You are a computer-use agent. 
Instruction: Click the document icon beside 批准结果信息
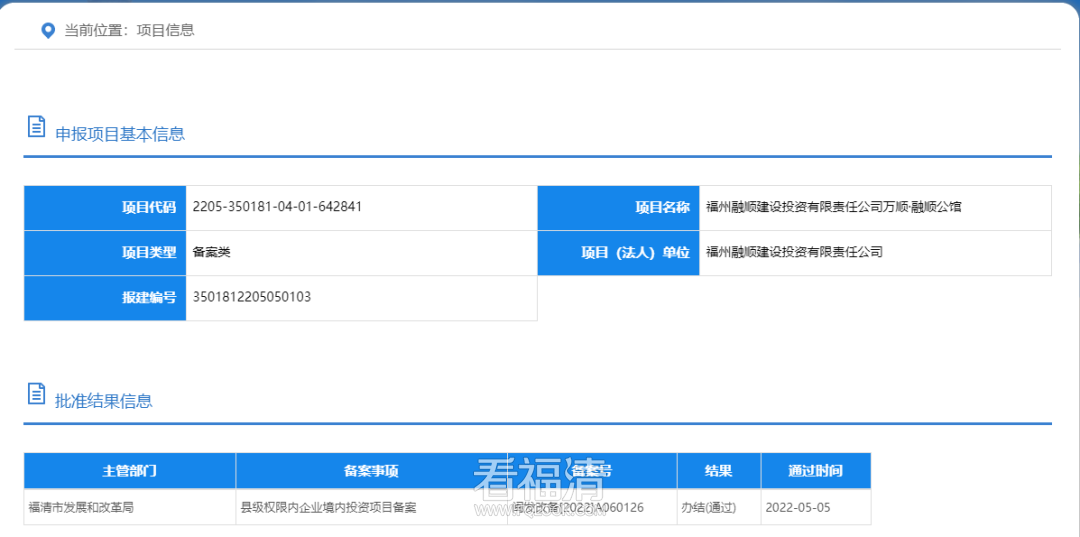click(36, 394)
